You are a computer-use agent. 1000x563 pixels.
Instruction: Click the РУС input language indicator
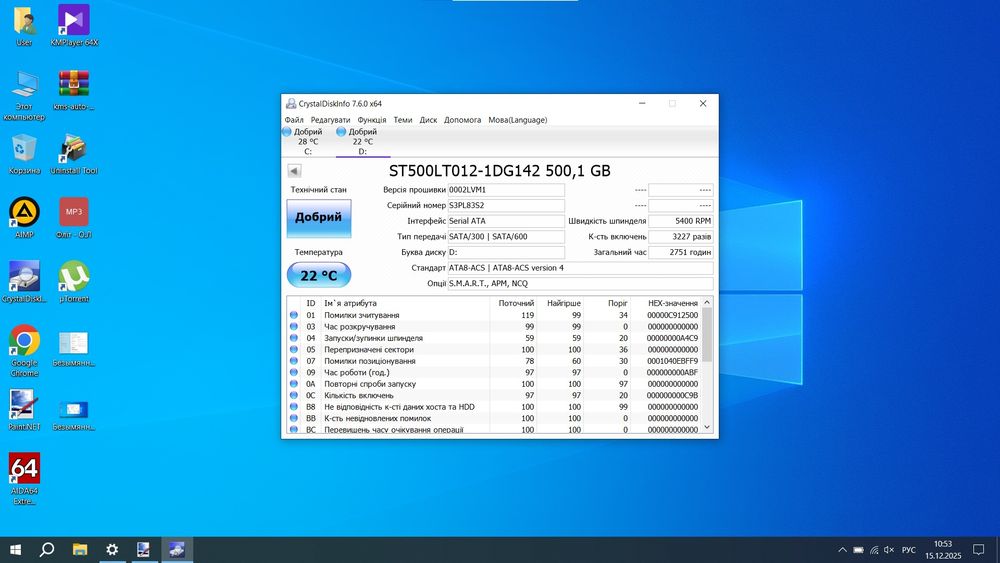[x=909, y=550]
